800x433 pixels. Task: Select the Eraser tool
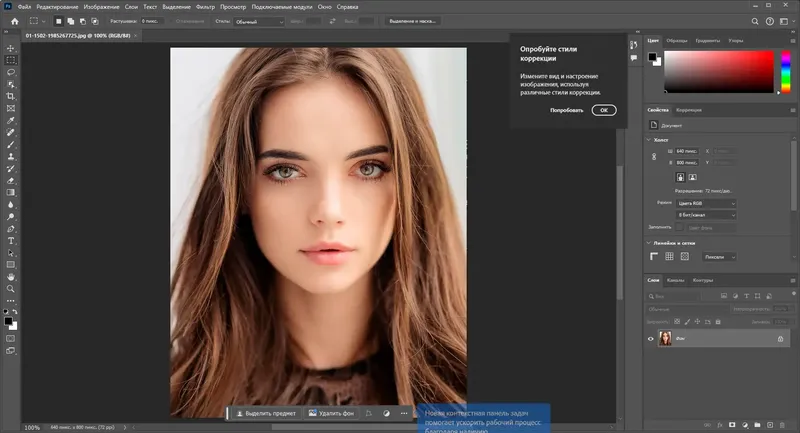click(x=11, y=180)
